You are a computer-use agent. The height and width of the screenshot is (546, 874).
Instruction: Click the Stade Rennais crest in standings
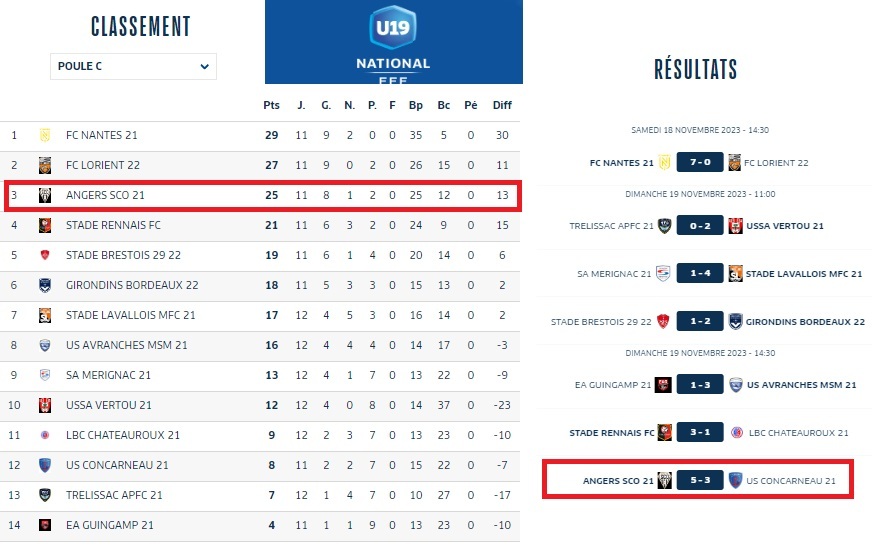click(x=45, y=226)
